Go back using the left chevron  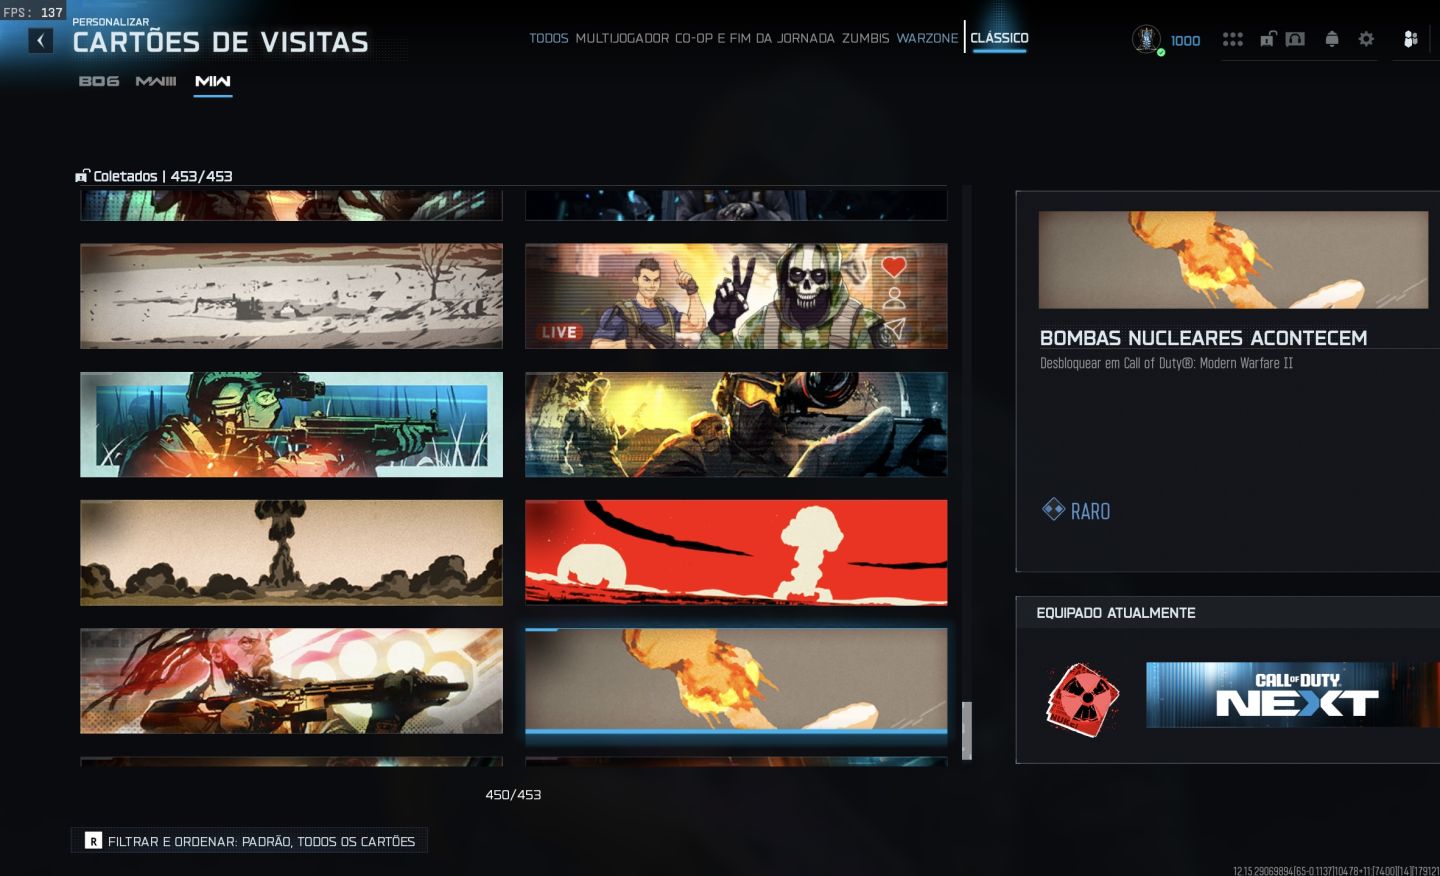[40, 40]
